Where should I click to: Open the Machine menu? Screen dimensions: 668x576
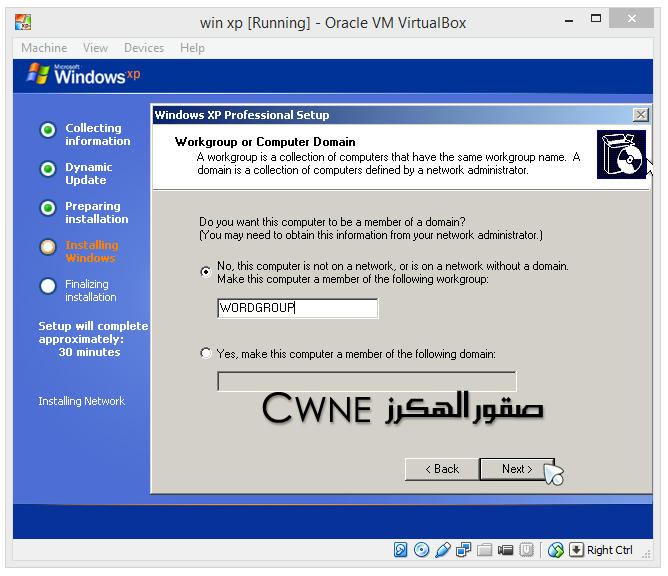(44, 48)
